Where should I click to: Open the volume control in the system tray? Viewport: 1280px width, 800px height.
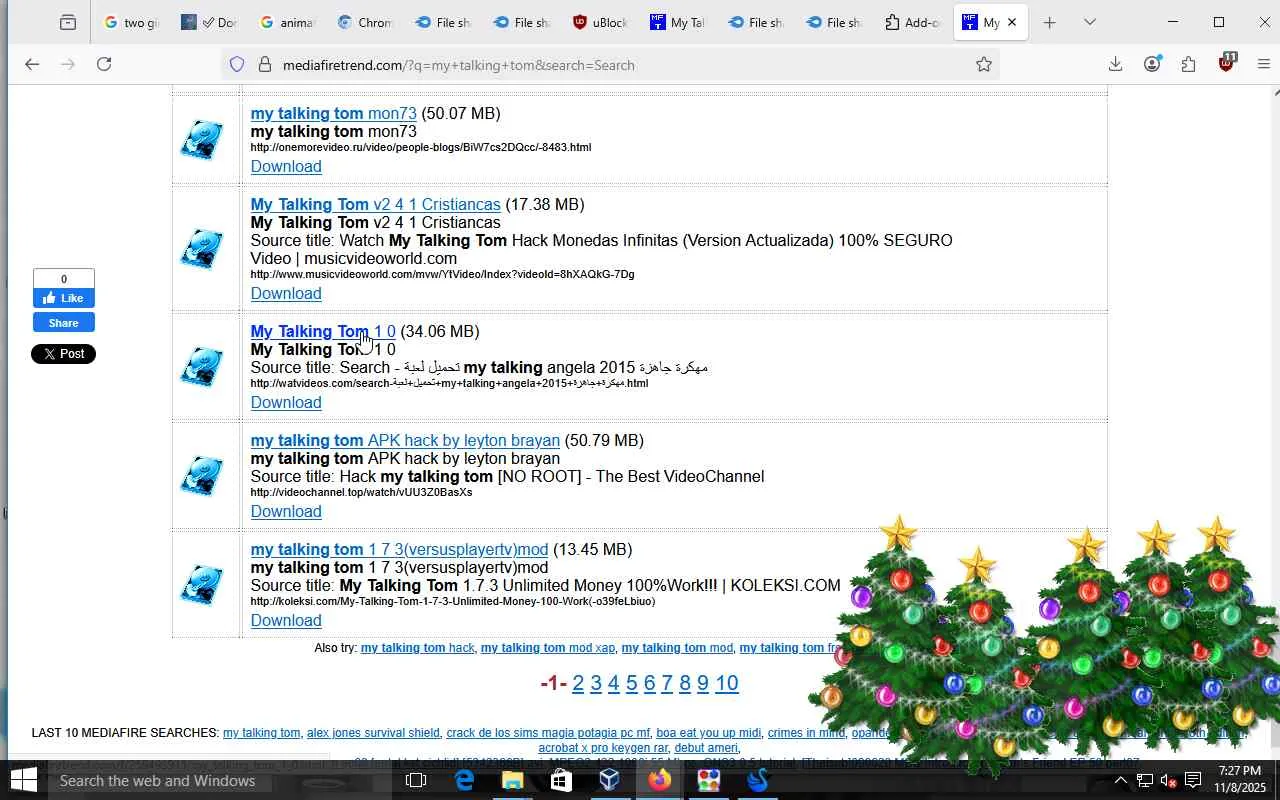coord(1168,781)
